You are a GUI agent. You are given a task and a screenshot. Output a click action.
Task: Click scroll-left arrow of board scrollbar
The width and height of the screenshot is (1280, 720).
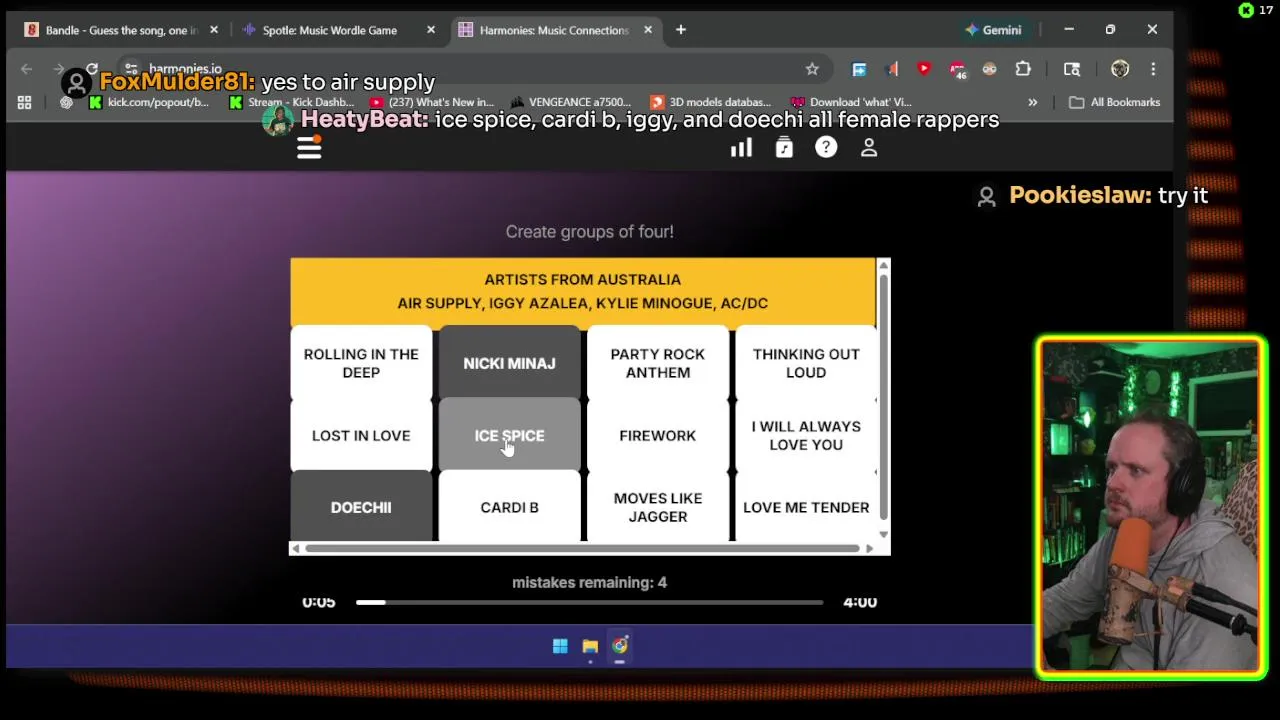pos(296,548)
